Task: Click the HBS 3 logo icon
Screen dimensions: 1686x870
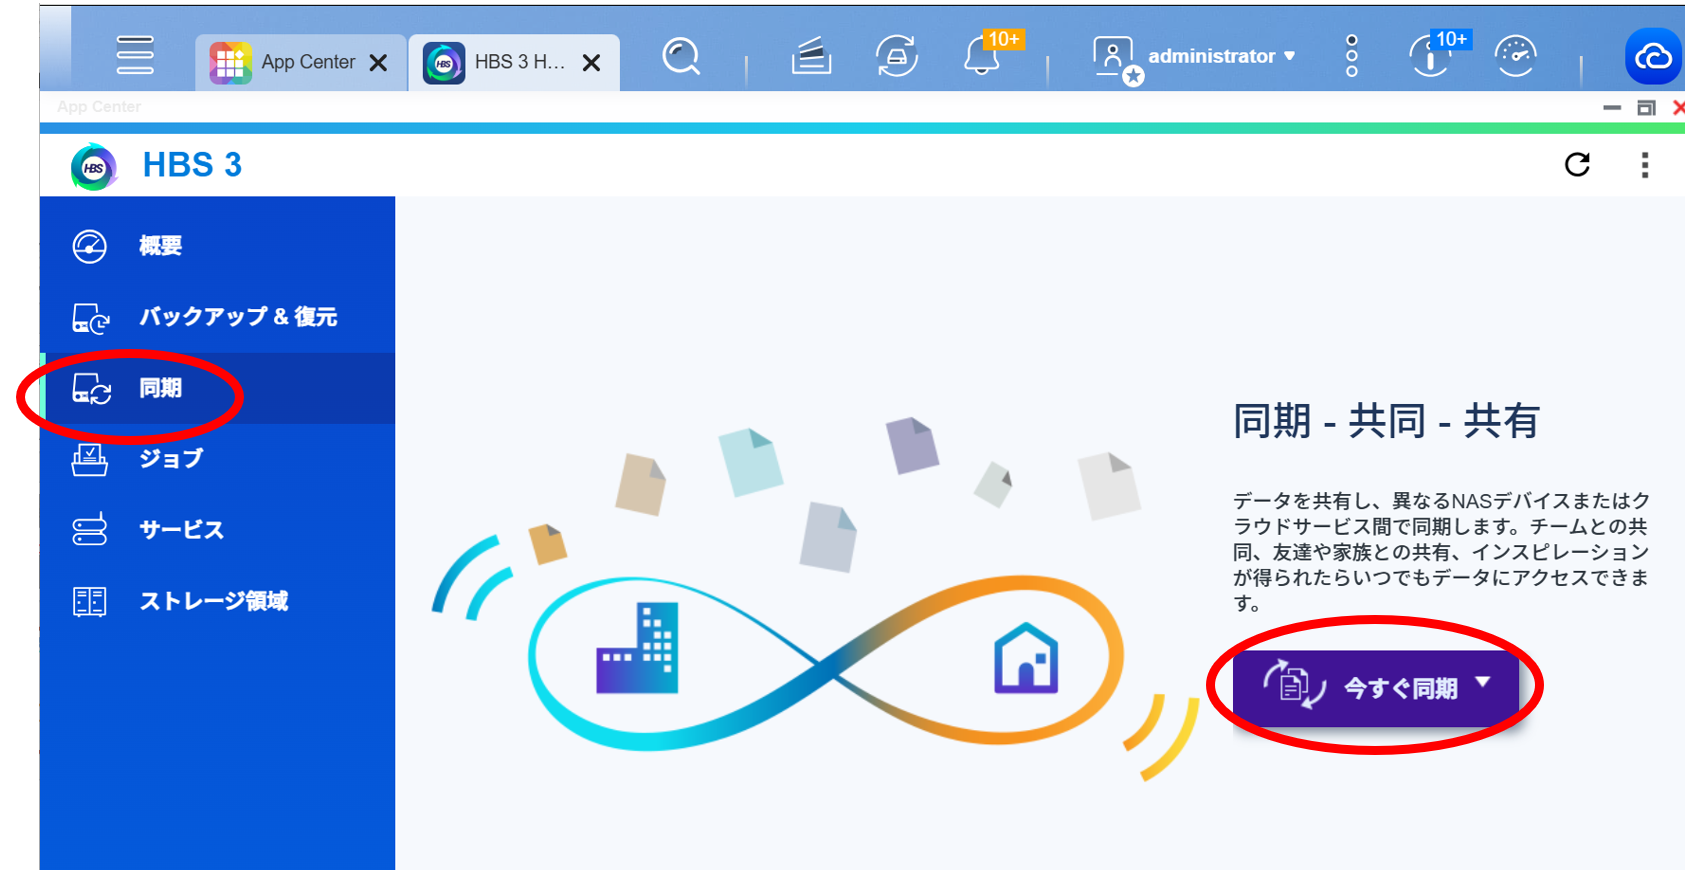Action: (94, 167)
